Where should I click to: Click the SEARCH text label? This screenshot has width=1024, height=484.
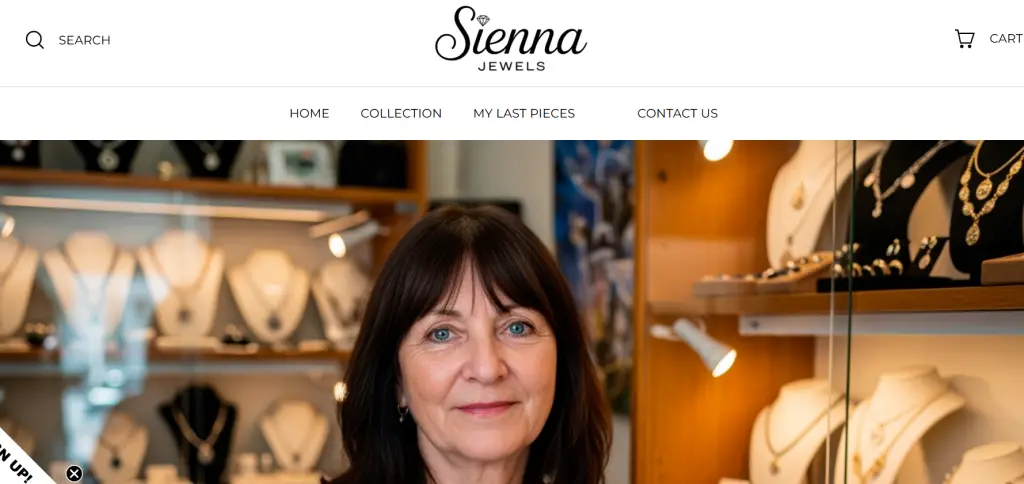click(84, 40)
